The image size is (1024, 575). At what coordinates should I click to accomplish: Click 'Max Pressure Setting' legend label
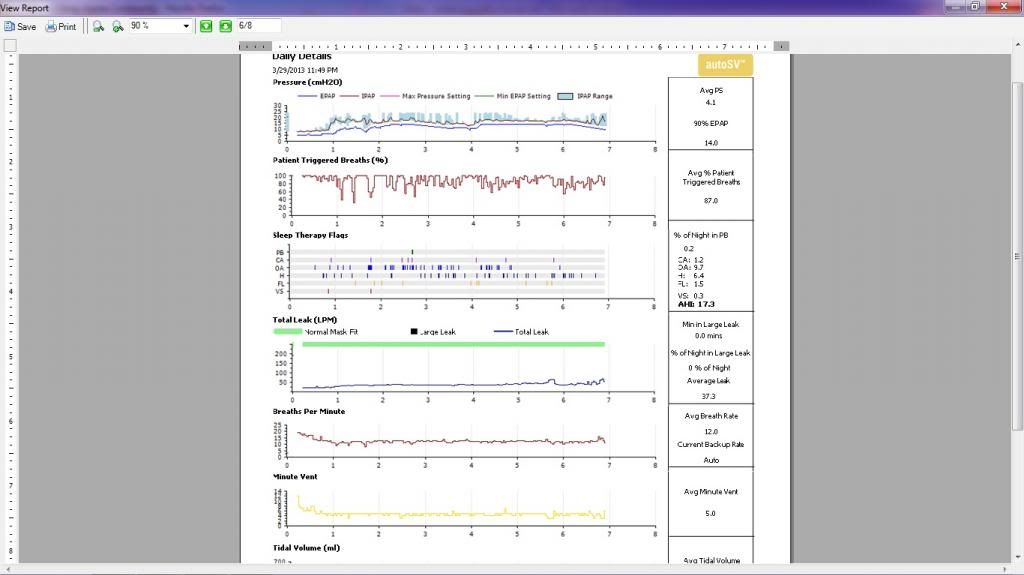click(436, 96)
